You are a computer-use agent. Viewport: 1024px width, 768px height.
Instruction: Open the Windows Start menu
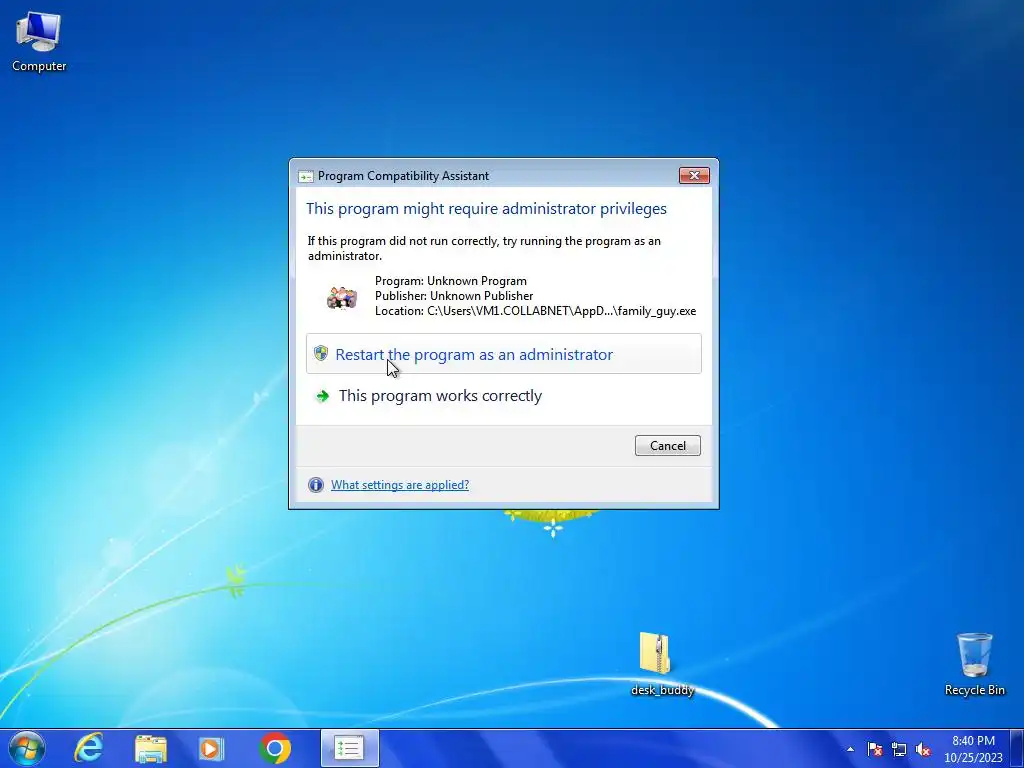pyautogui.click(x=27, y=748)
